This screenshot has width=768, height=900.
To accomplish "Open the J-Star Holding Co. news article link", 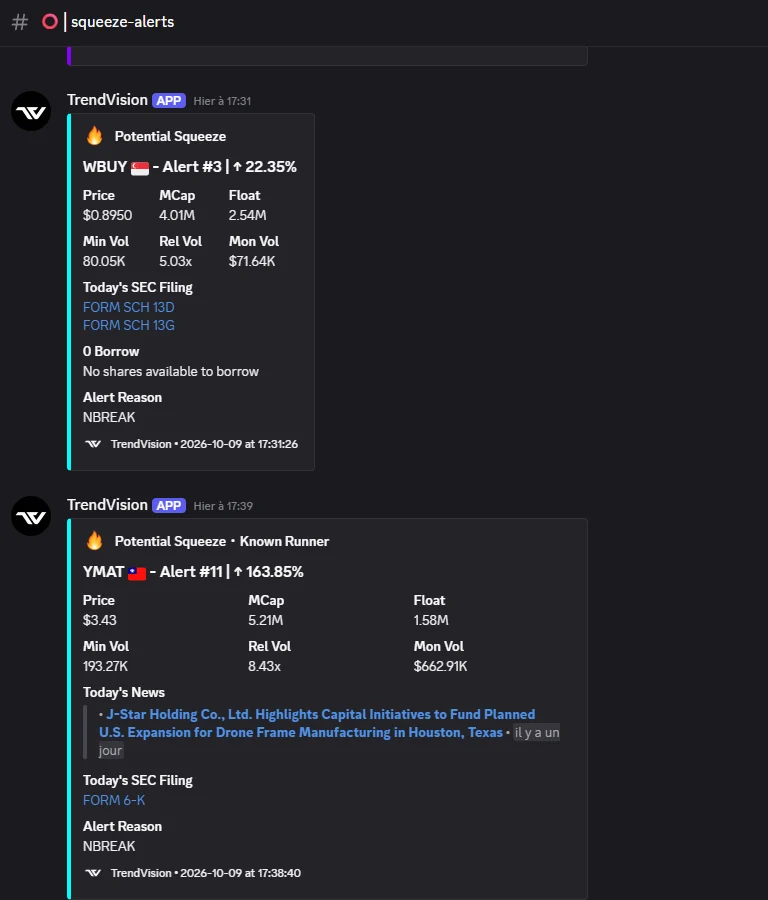I will coord(317,723).
